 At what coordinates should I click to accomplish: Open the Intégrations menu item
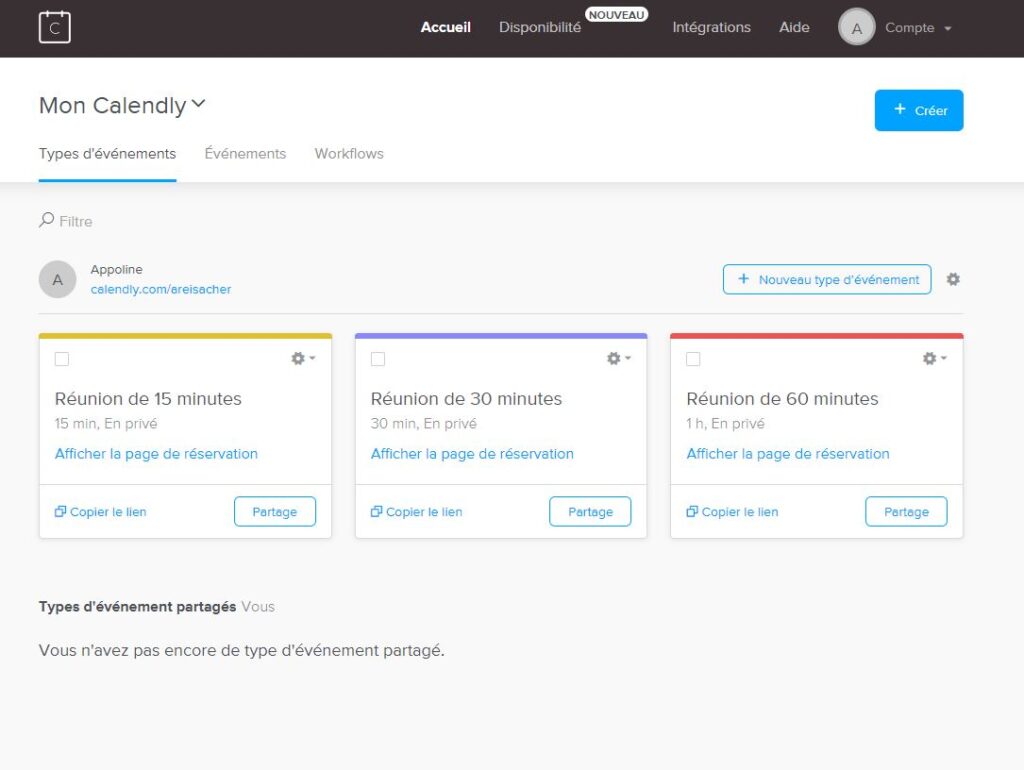coord(711,27)
